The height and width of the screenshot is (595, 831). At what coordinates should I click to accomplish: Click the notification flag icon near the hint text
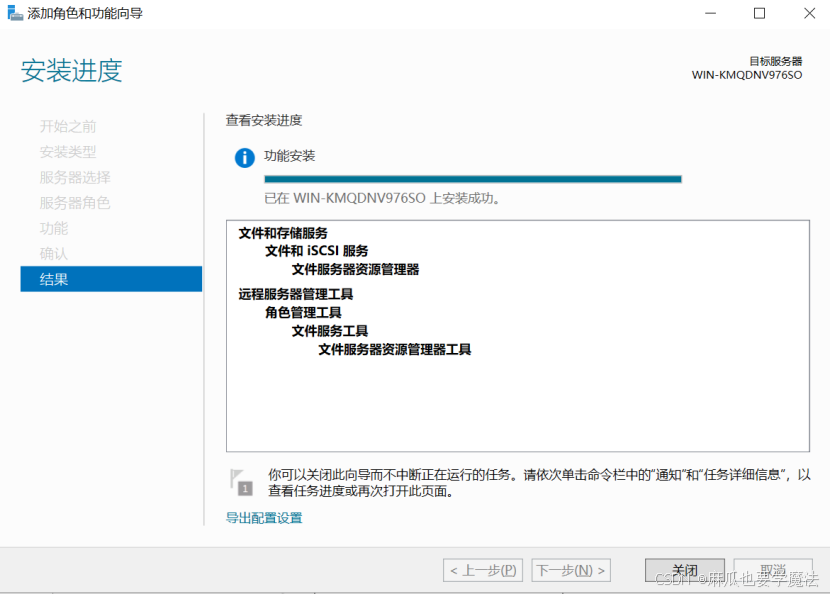(241, 482)
